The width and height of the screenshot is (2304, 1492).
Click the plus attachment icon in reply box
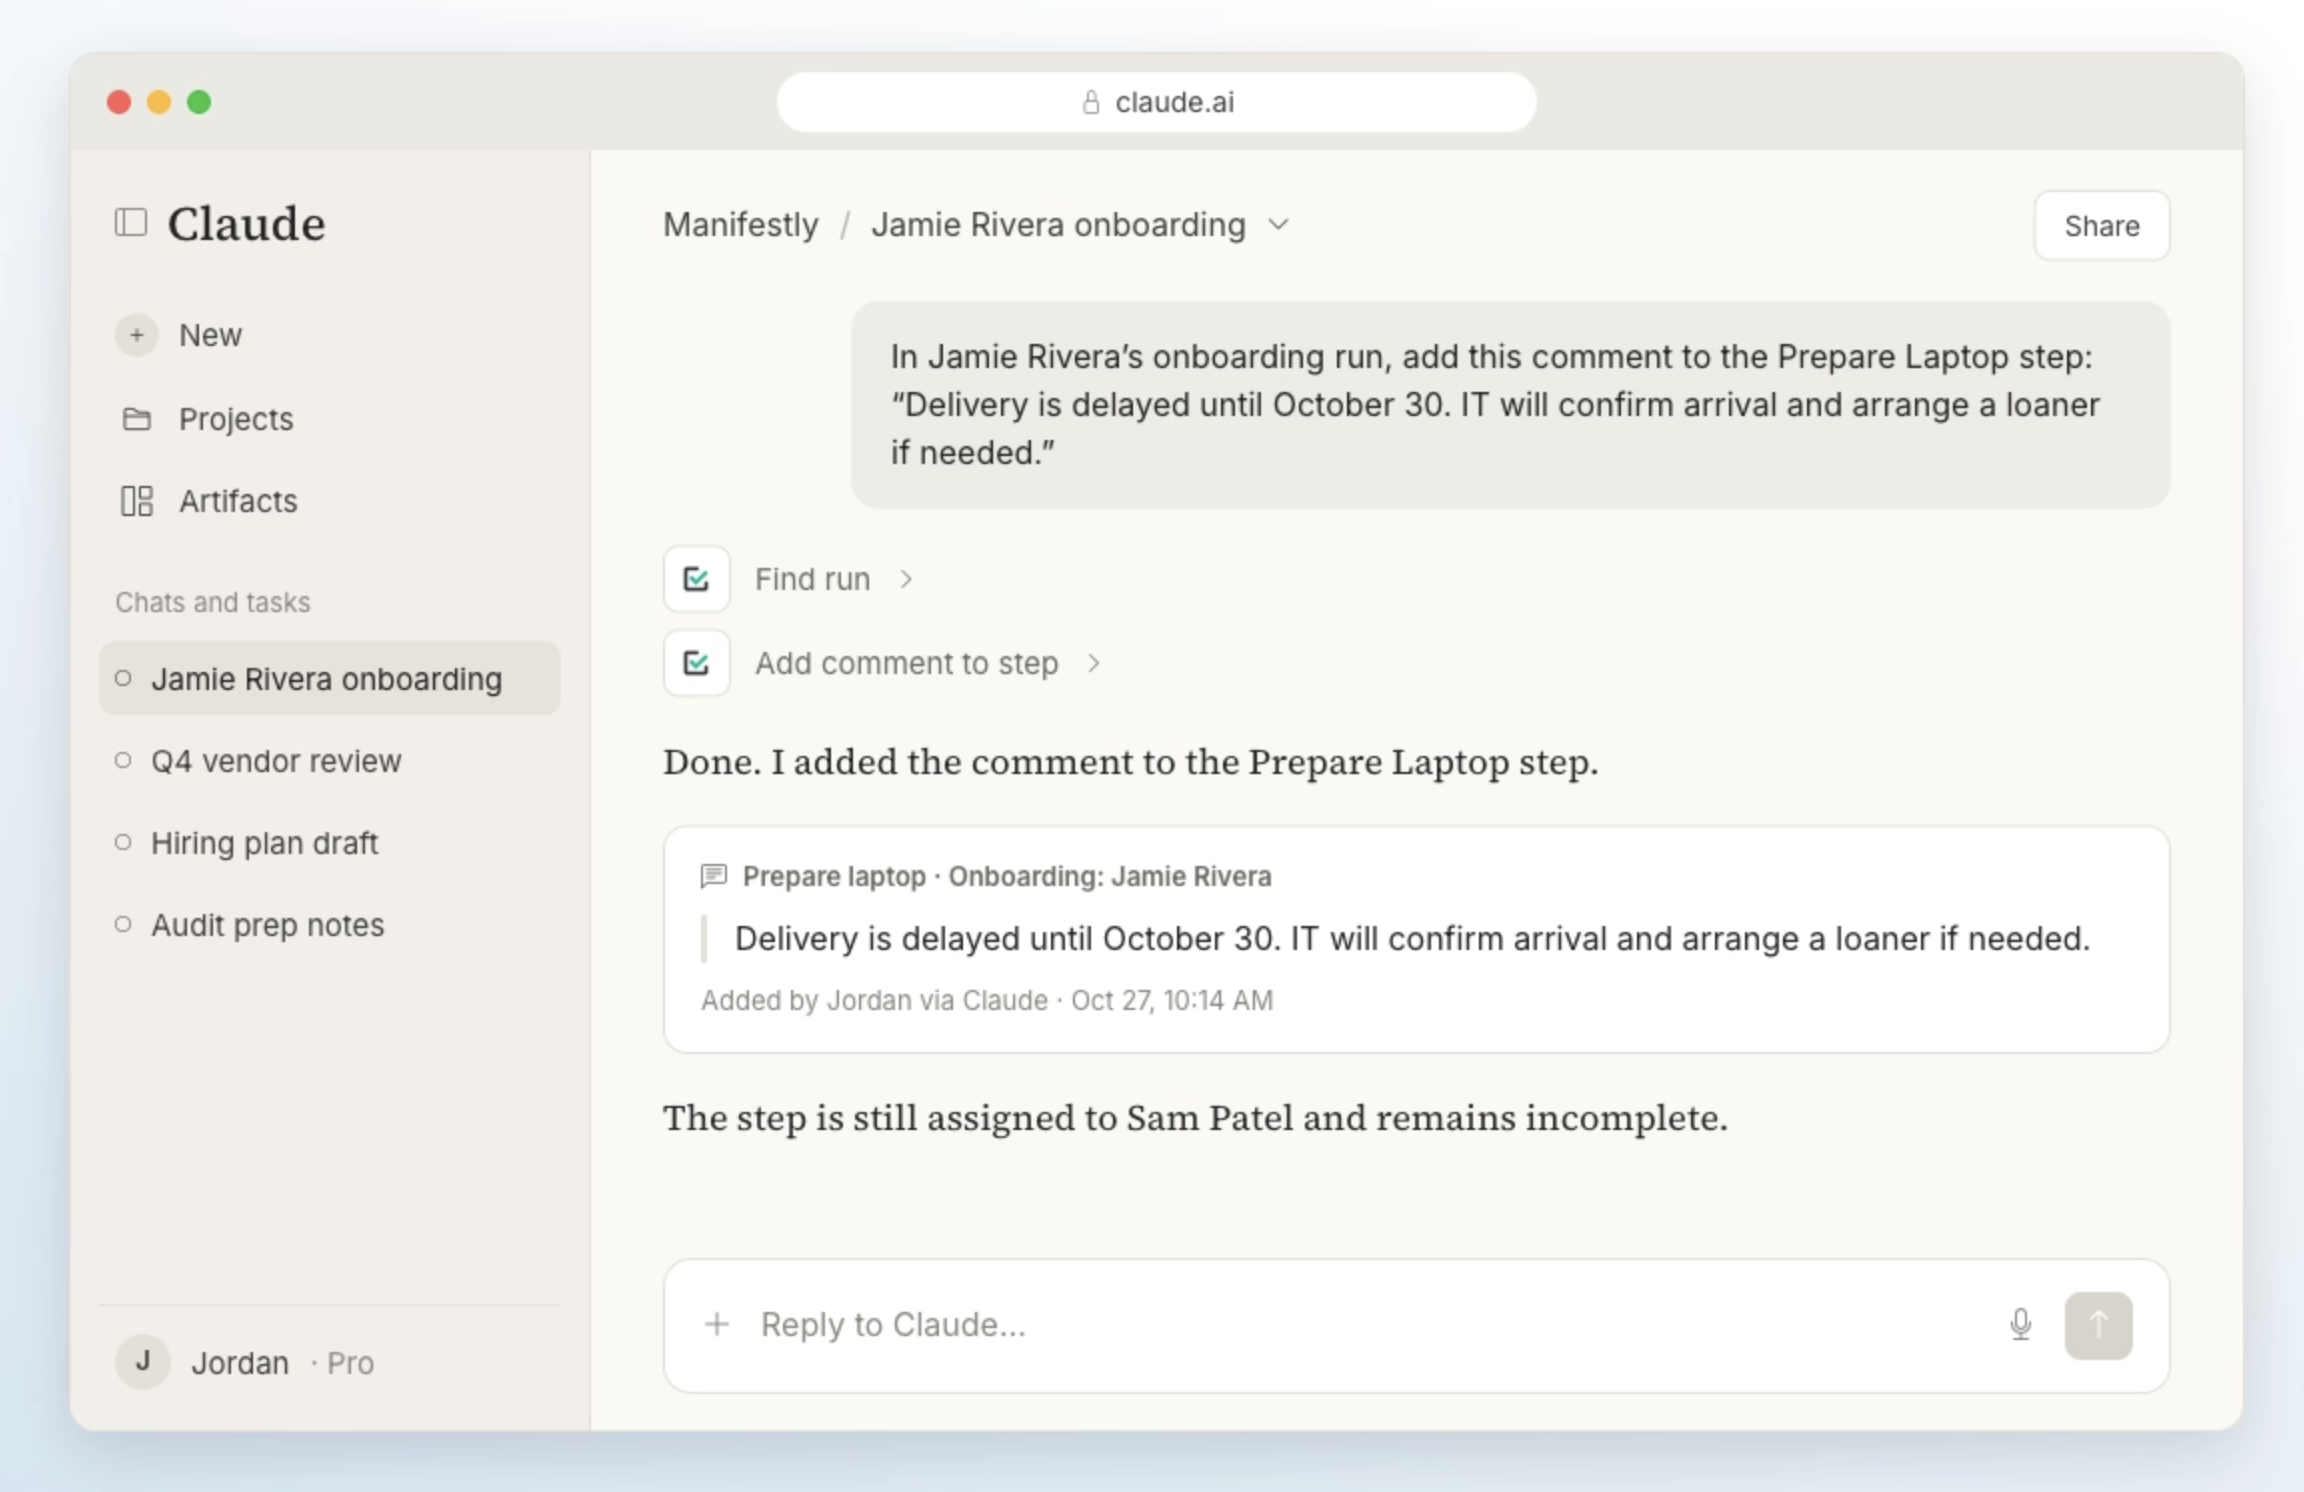[717, 1325]
